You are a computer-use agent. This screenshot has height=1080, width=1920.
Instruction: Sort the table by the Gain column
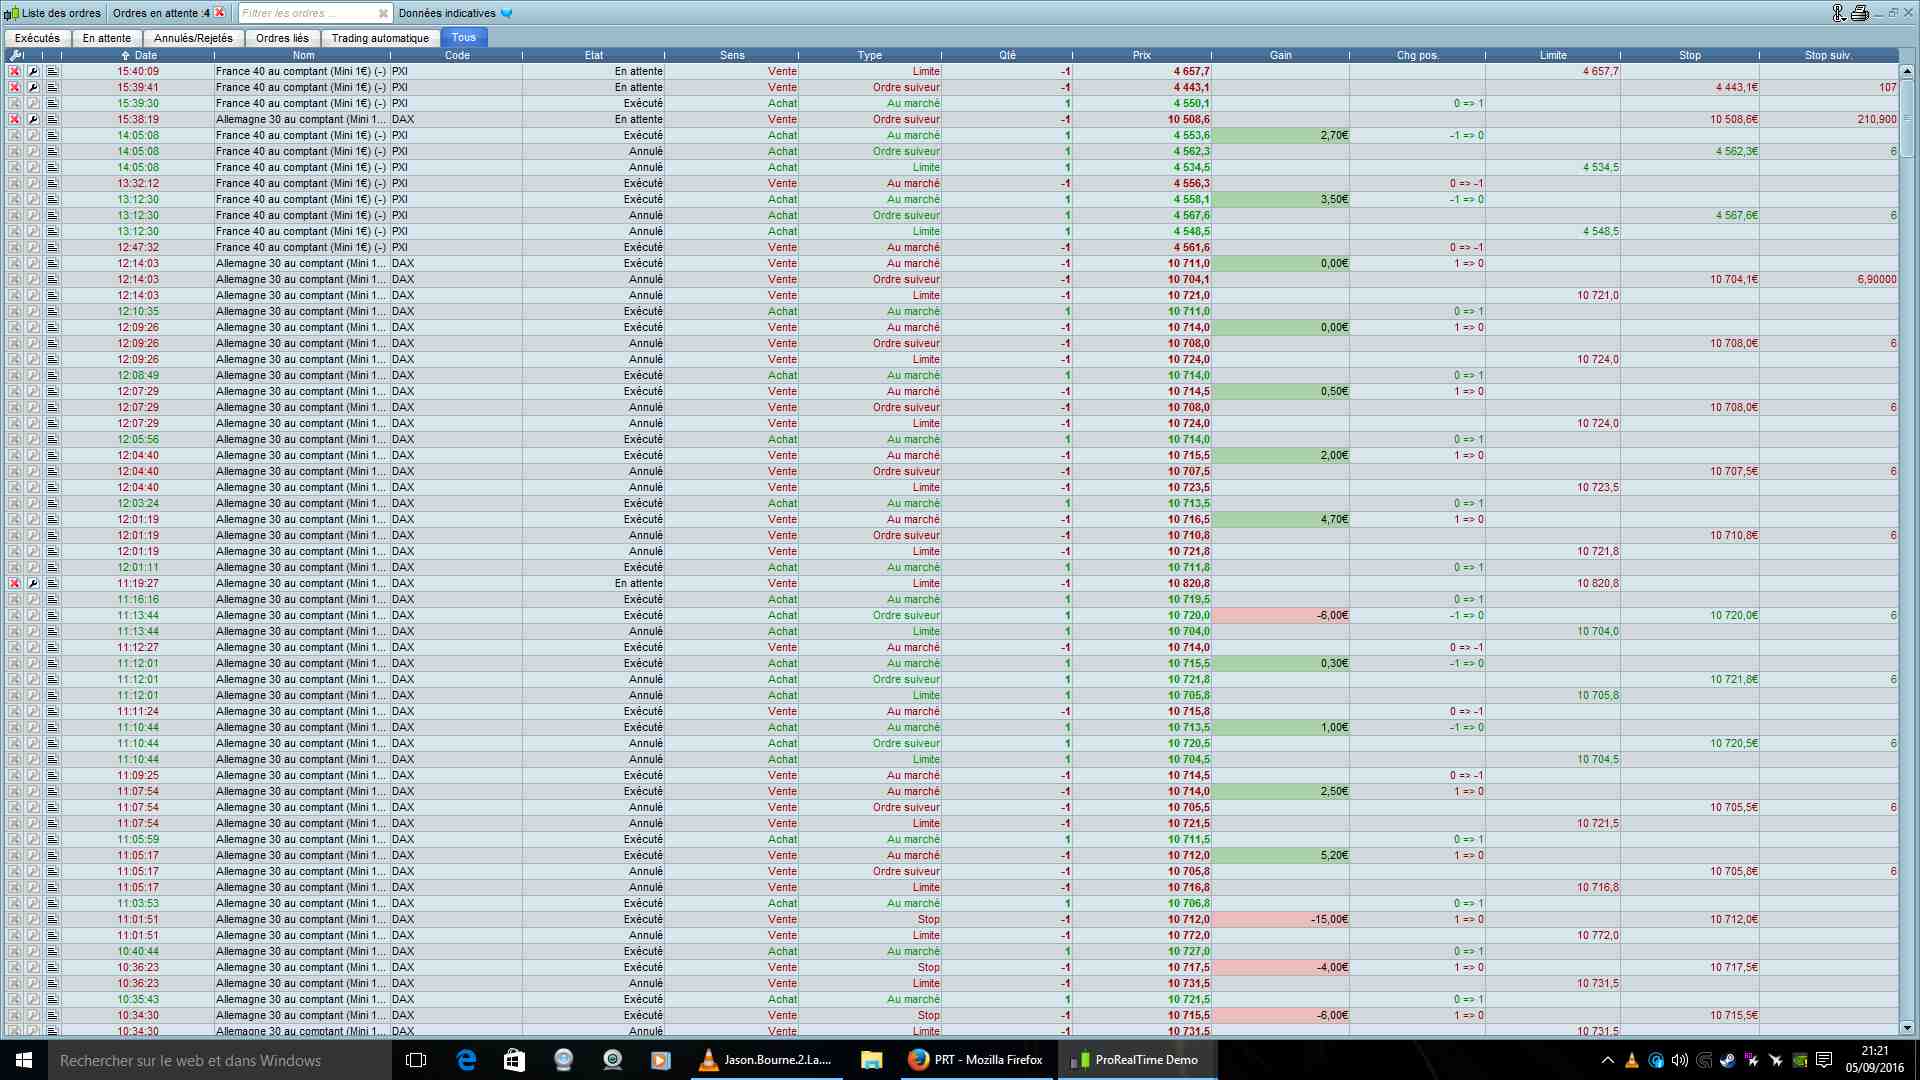coord(1280,56)
